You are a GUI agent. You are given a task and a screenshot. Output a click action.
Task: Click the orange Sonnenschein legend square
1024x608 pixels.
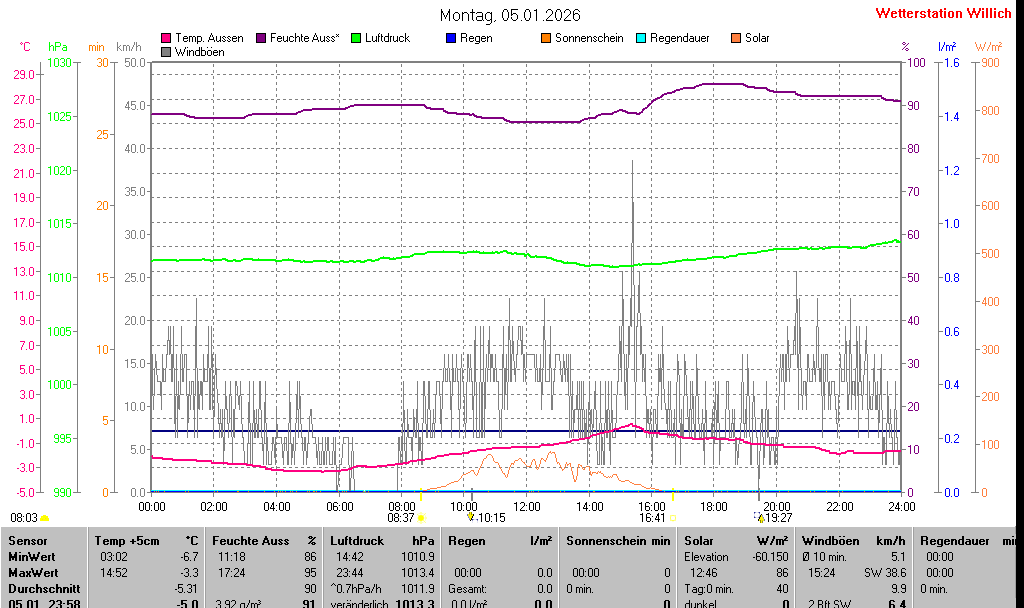(546, 38)
